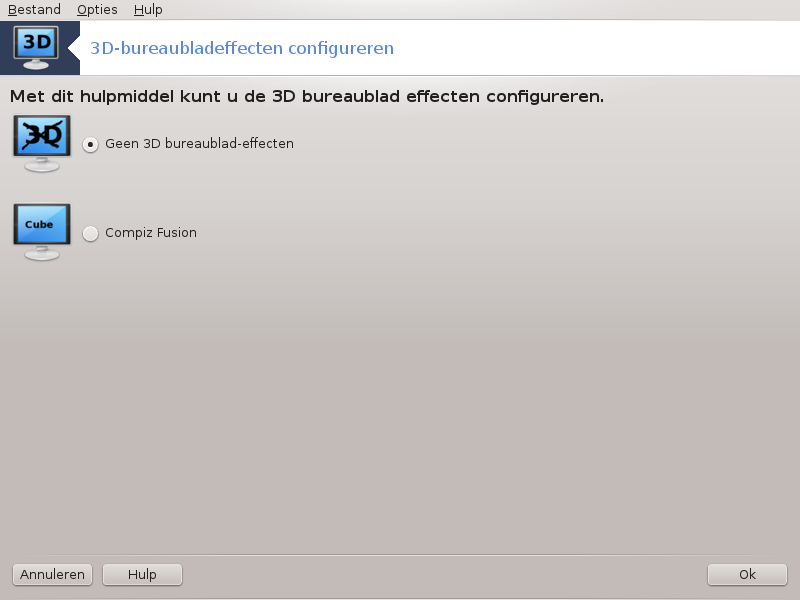800x600 pixels.
Task: Click the white header banner area
Action: click(x=440, y=48)
